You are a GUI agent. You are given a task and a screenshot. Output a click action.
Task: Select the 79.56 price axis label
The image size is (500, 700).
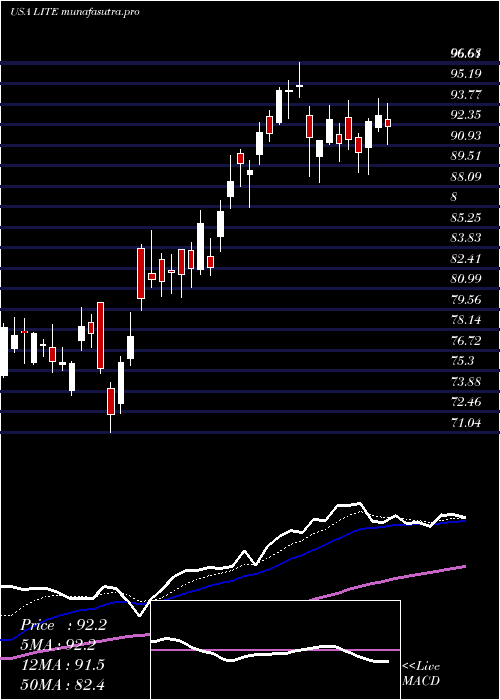click(467, 300)
